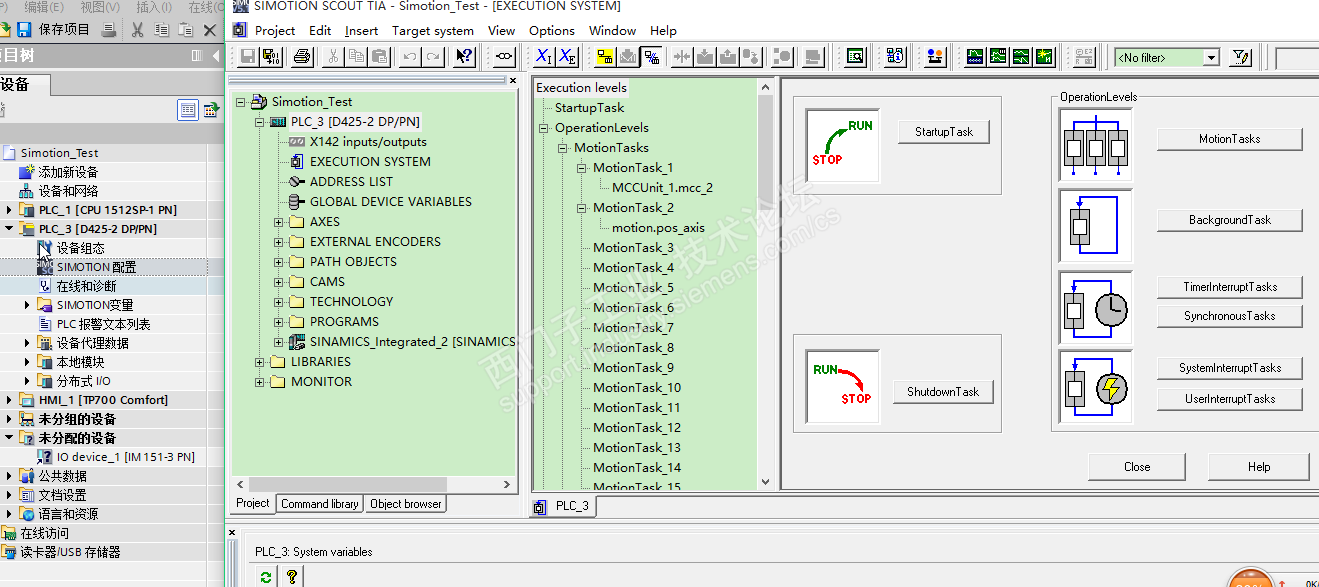Select the PLC_3 tab below the execution levels
Viewport: 1319px width, 587px height.
tap(563, 506)
